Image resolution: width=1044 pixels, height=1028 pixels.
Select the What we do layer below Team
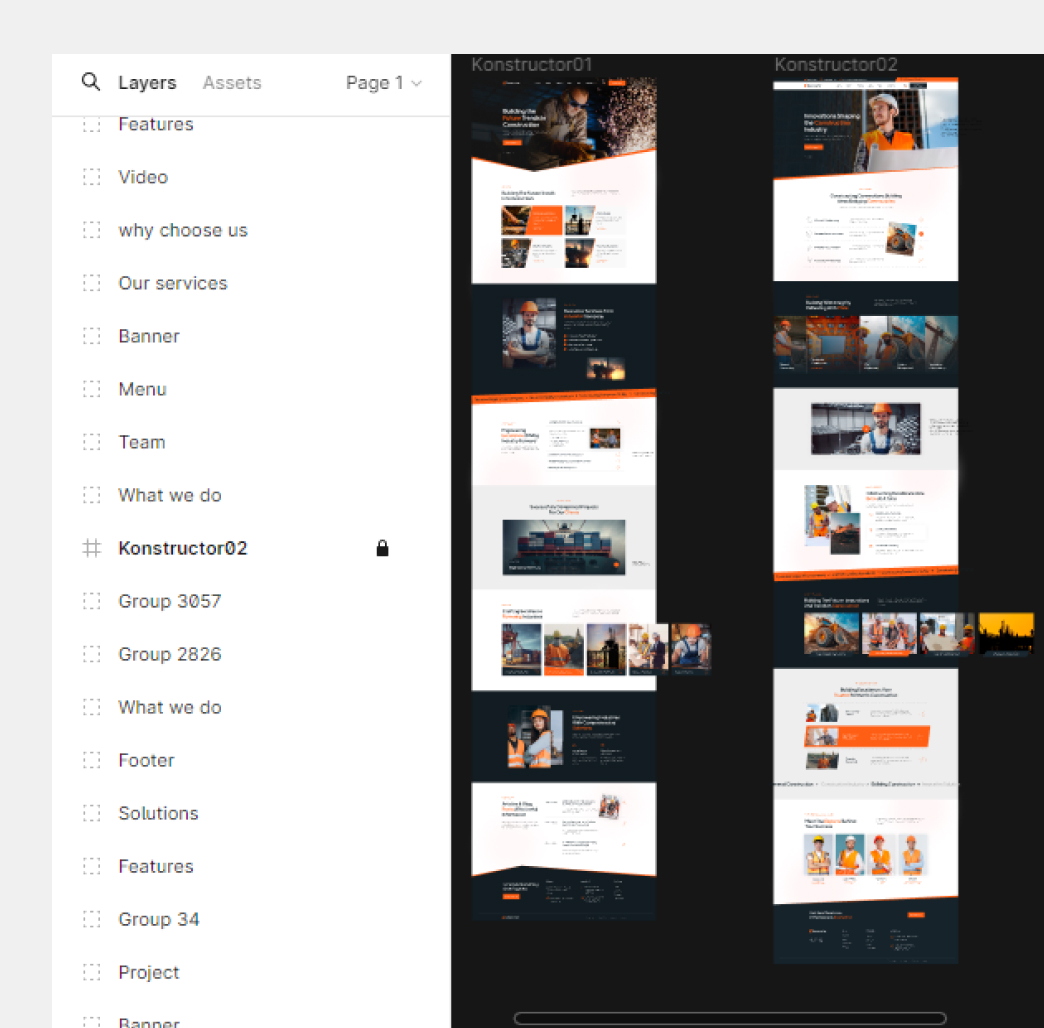[x=170, y=495]
